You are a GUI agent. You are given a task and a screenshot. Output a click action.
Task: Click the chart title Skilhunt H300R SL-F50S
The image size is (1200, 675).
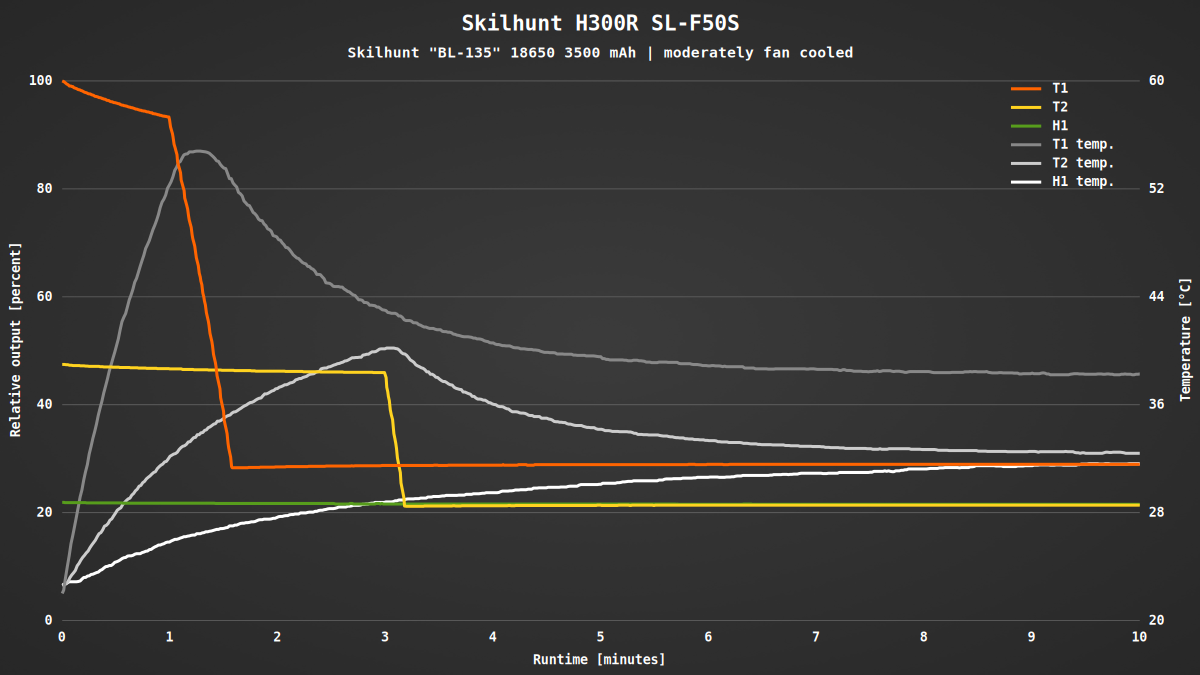pyautogui.click(x=600, y=23)
